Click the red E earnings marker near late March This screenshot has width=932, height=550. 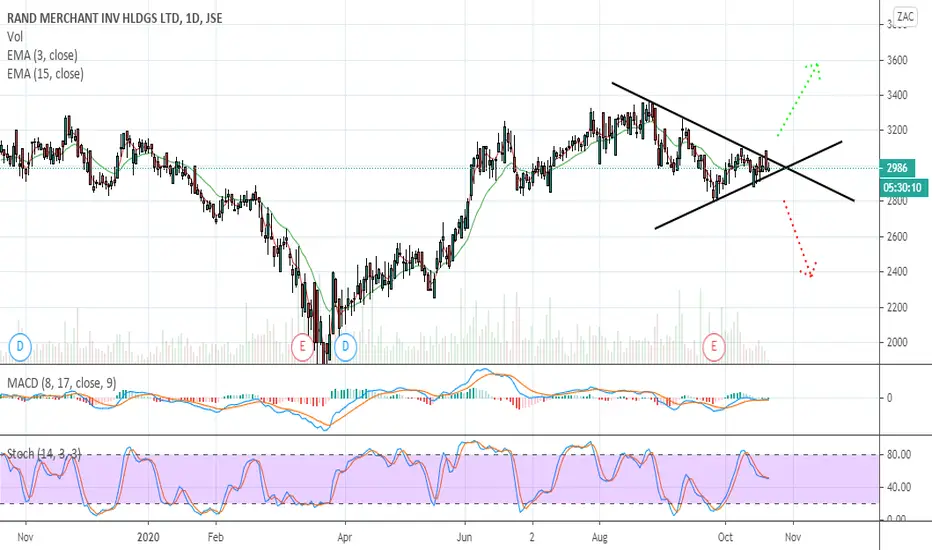click(302, 347)
